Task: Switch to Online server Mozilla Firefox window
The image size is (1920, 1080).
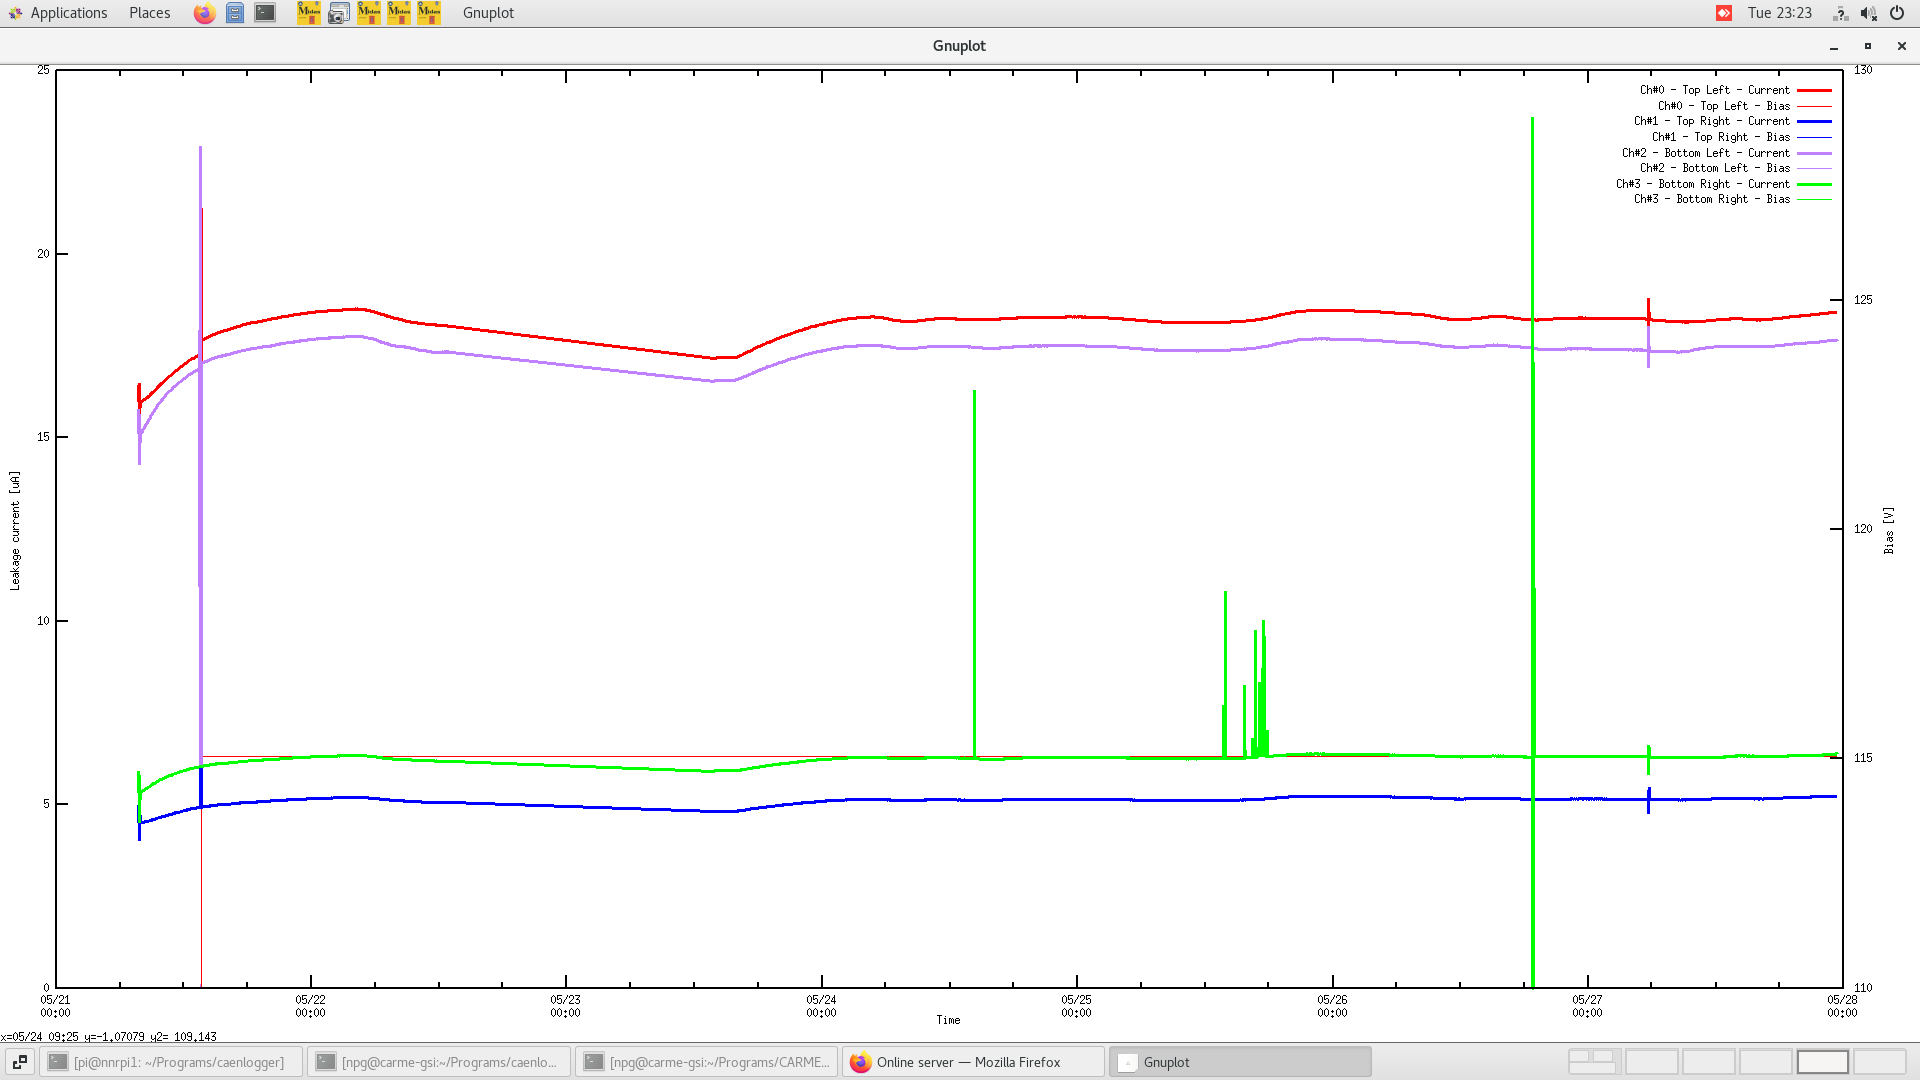Action: [972, 1062]
